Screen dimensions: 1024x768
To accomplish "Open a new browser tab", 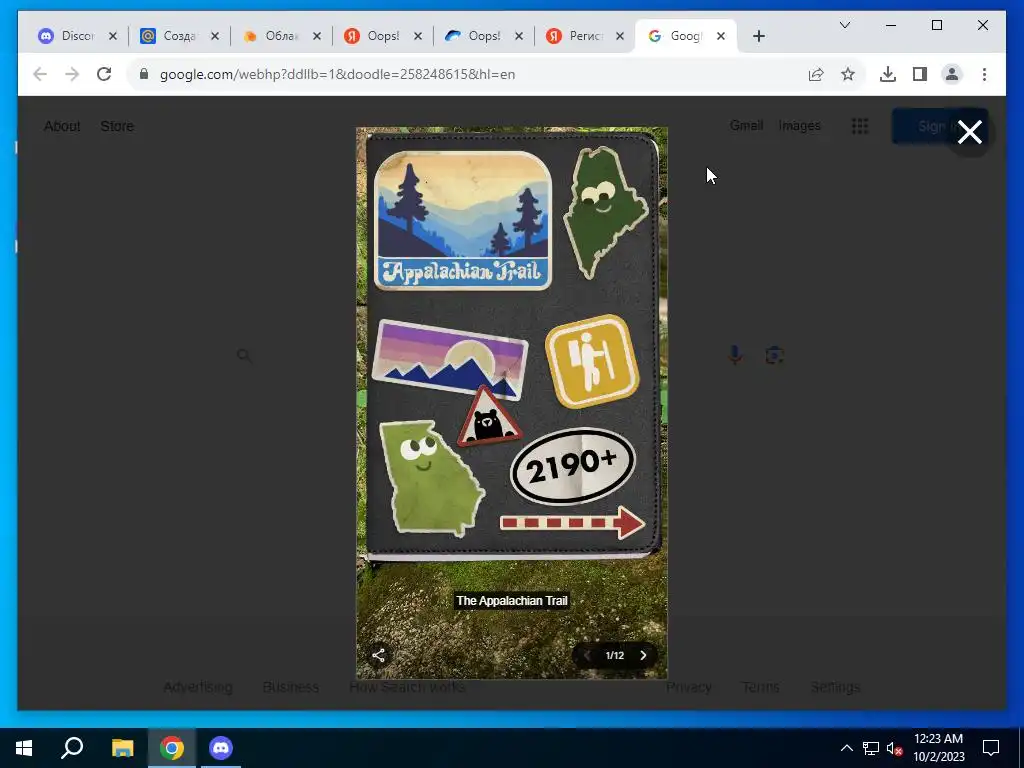I will (x=758, y=36).
